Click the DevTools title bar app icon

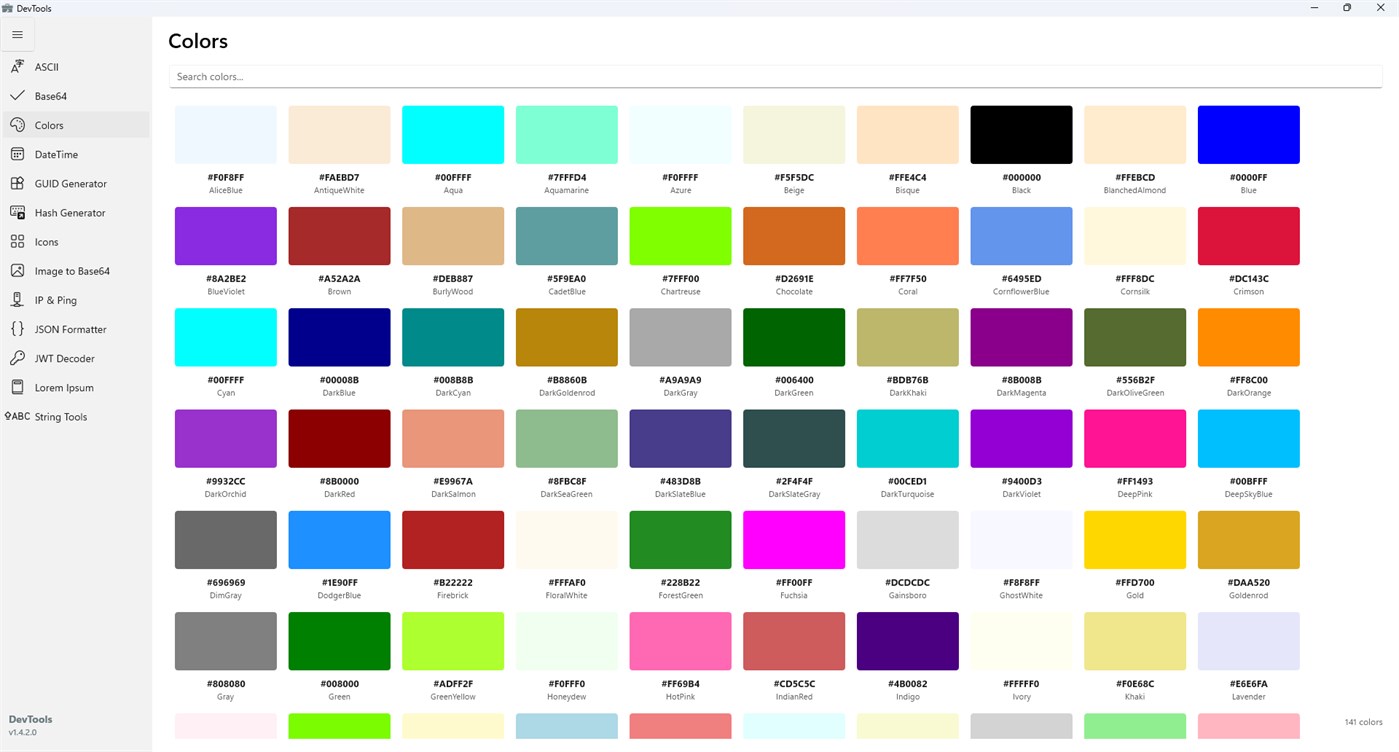[7, 8]
